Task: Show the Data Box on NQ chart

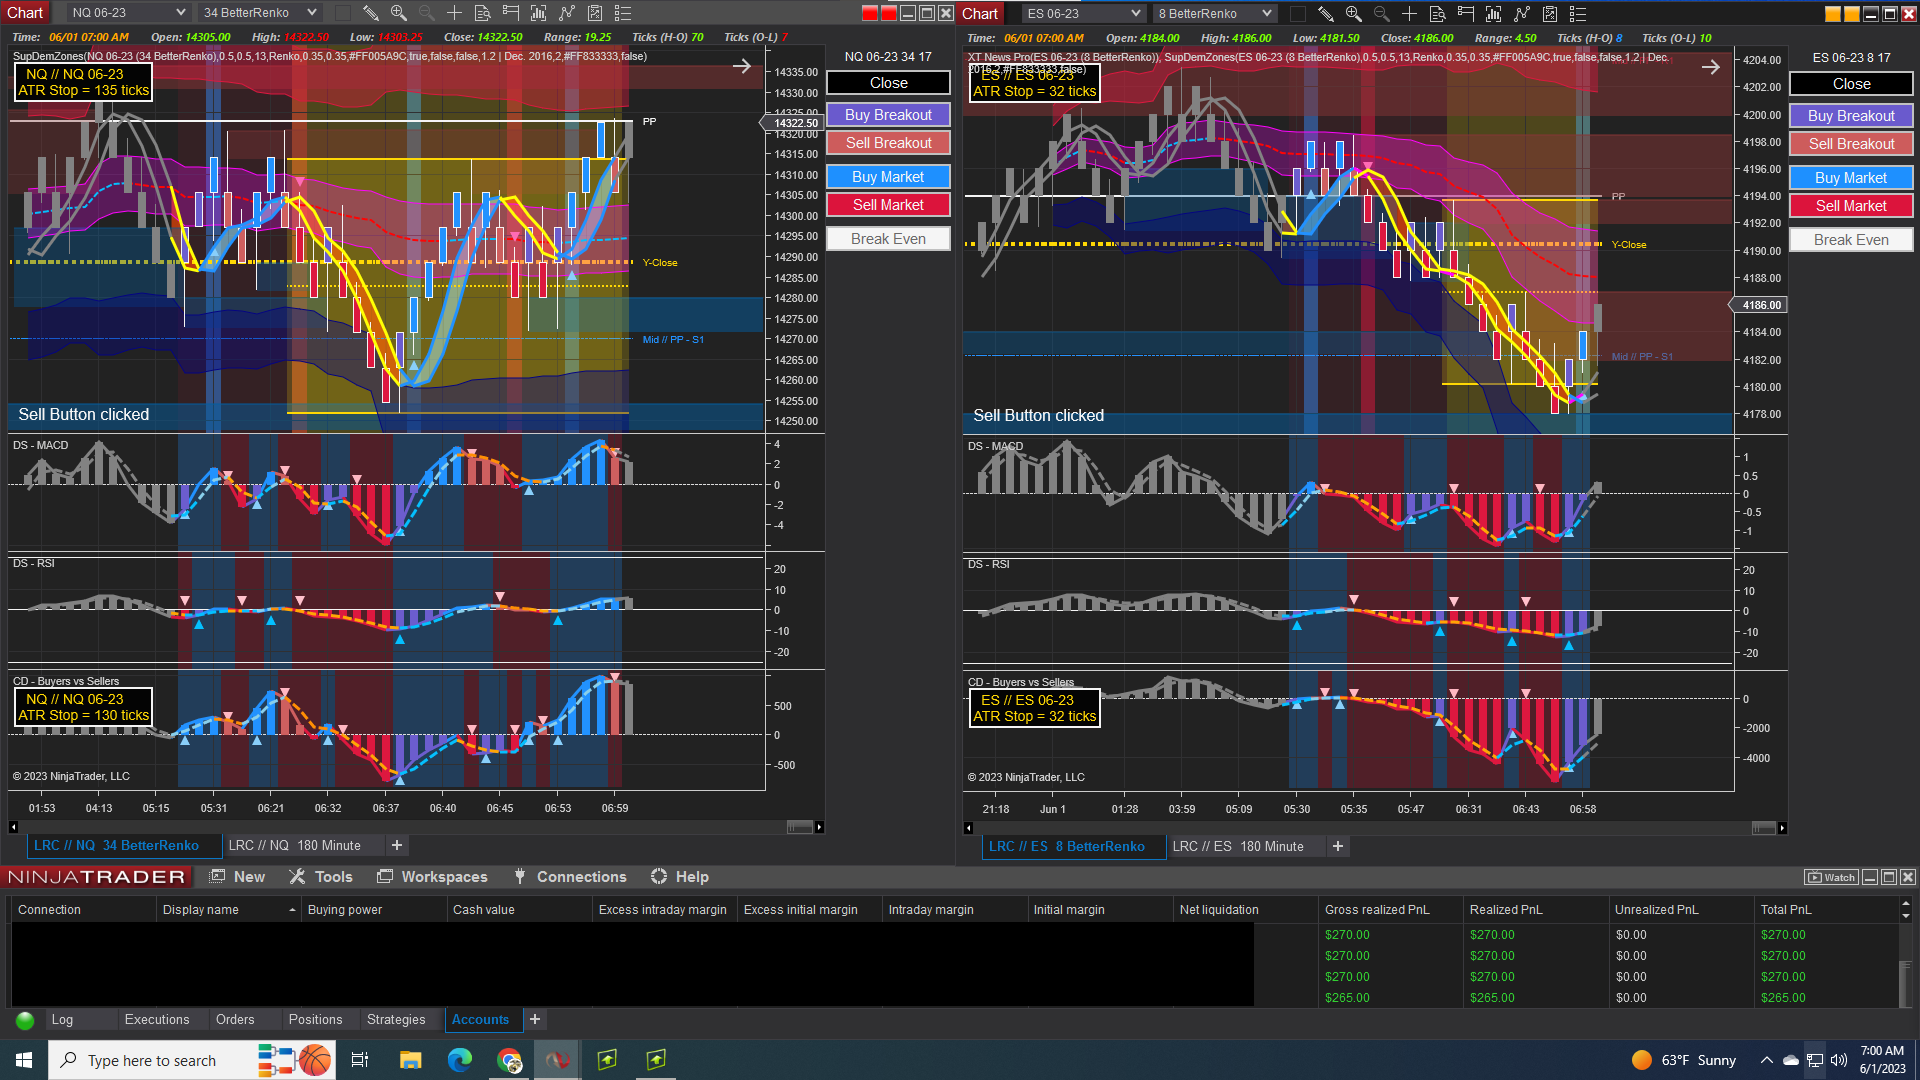Action: [482, 13]
